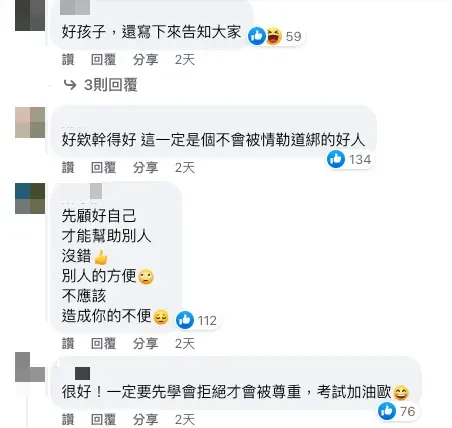The width and height of the screenshot is (452, 428).
Task: Click the reply arrow icon beside 3則回覆
Action: pos(70,85)
